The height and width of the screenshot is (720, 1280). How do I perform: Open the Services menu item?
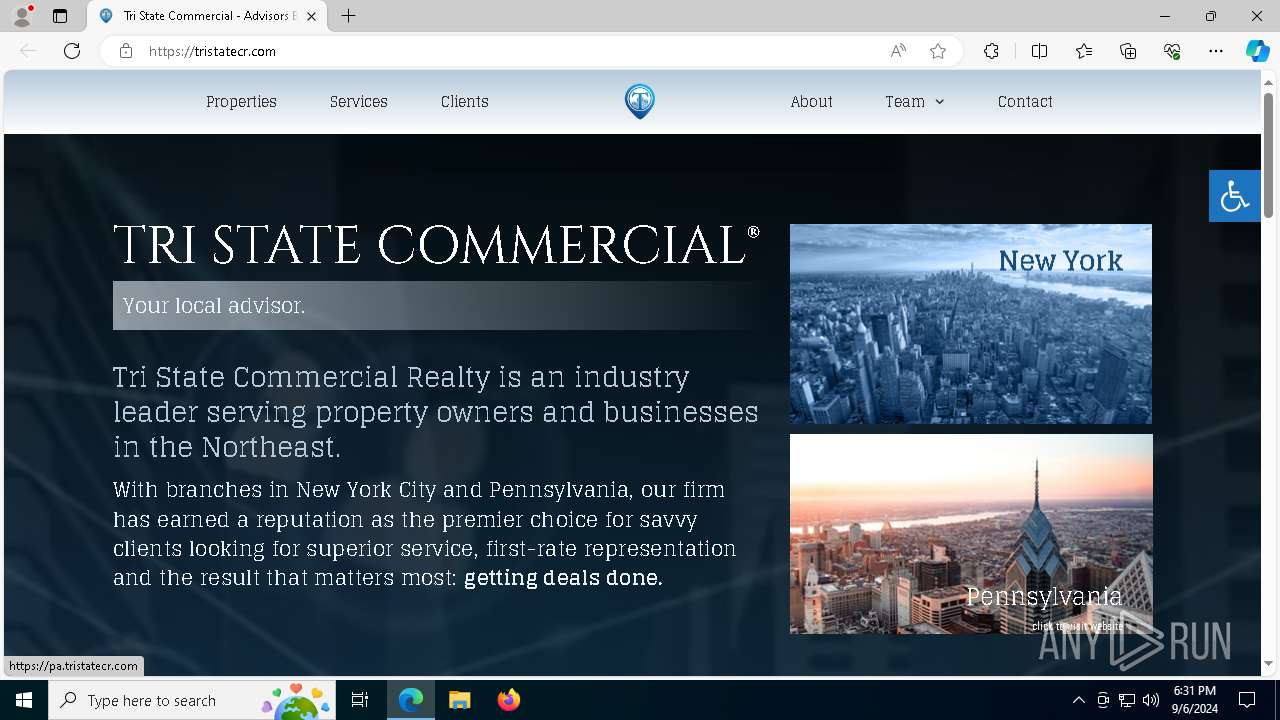click(x=359, y=102)
